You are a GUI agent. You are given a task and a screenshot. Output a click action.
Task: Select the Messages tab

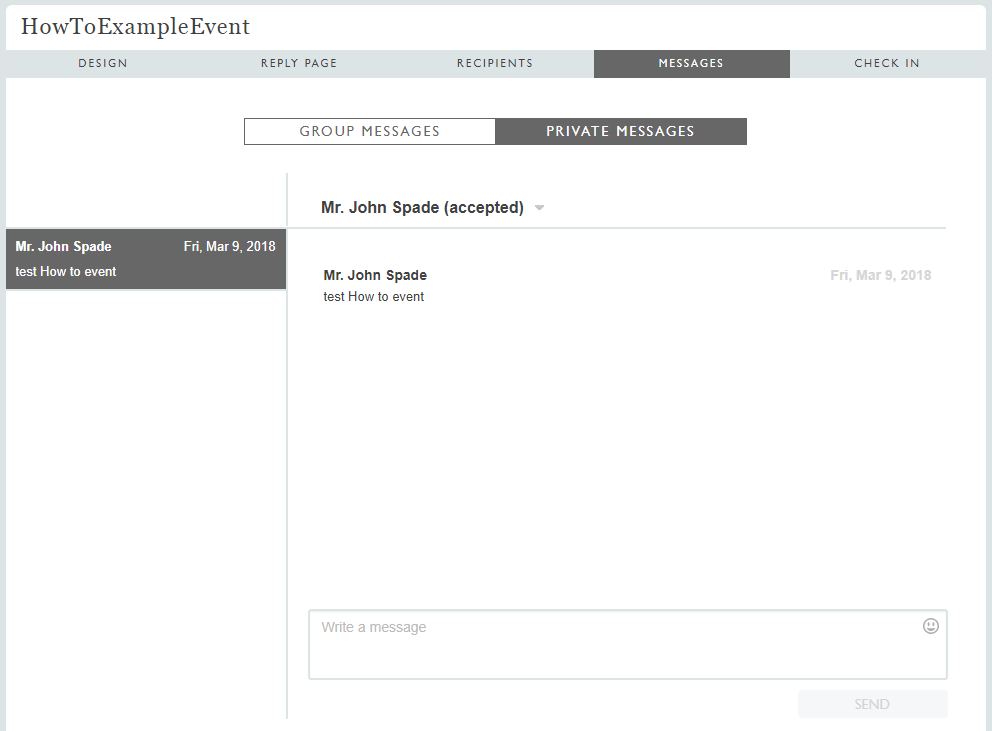point(691,63)
